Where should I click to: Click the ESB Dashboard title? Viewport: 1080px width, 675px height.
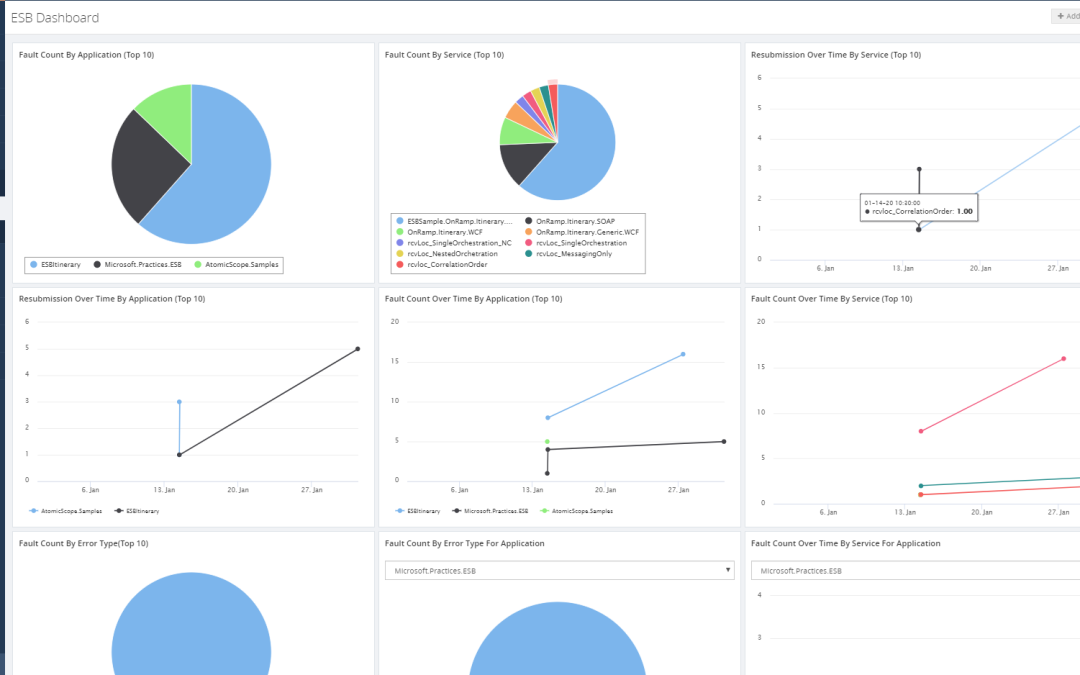click(x=55, y=18)
